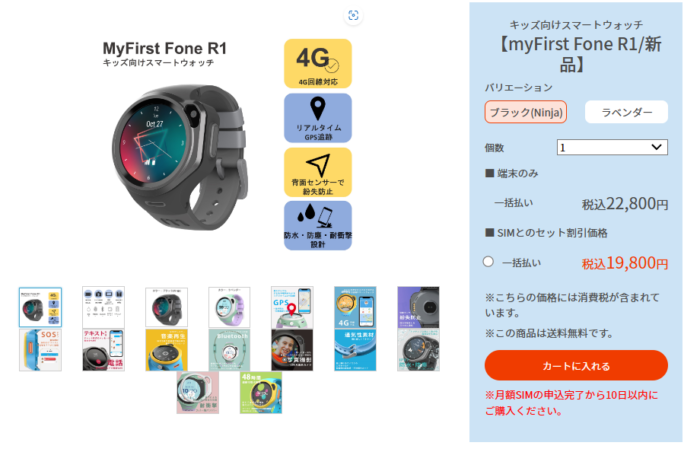Viewport: 700px width, 452px height.
Task: Open the 48-hour battery thumbnail
Action: (x=261, y=393)
